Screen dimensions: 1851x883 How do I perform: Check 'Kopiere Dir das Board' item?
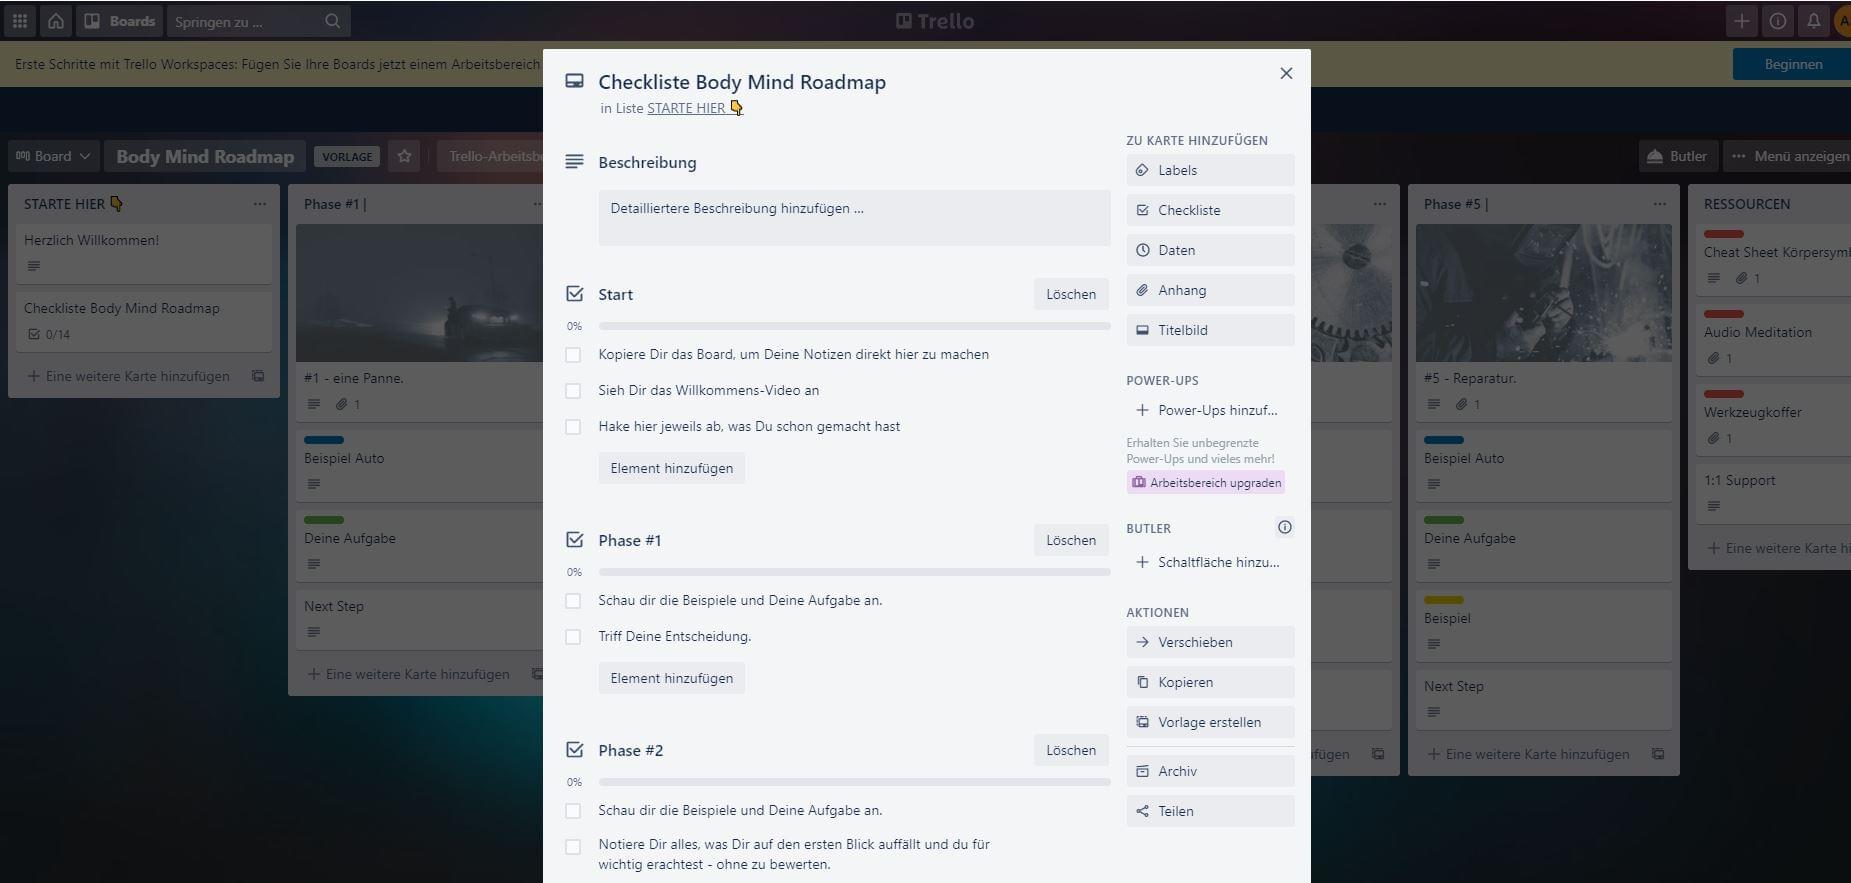[573, 355]
